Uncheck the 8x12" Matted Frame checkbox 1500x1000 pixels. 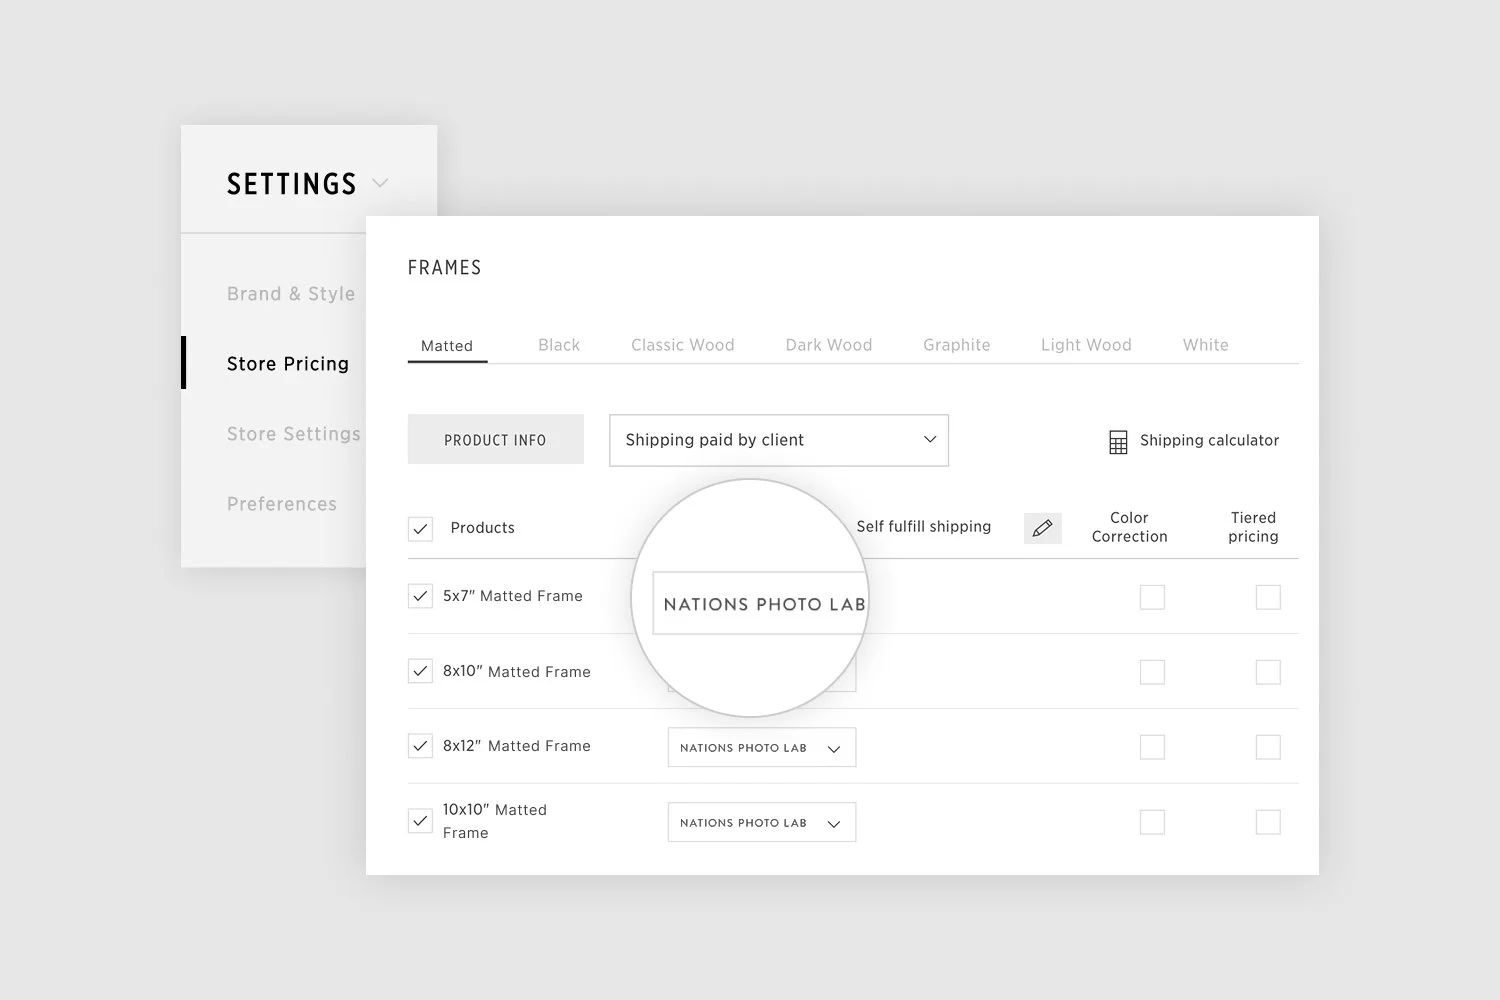421,746
